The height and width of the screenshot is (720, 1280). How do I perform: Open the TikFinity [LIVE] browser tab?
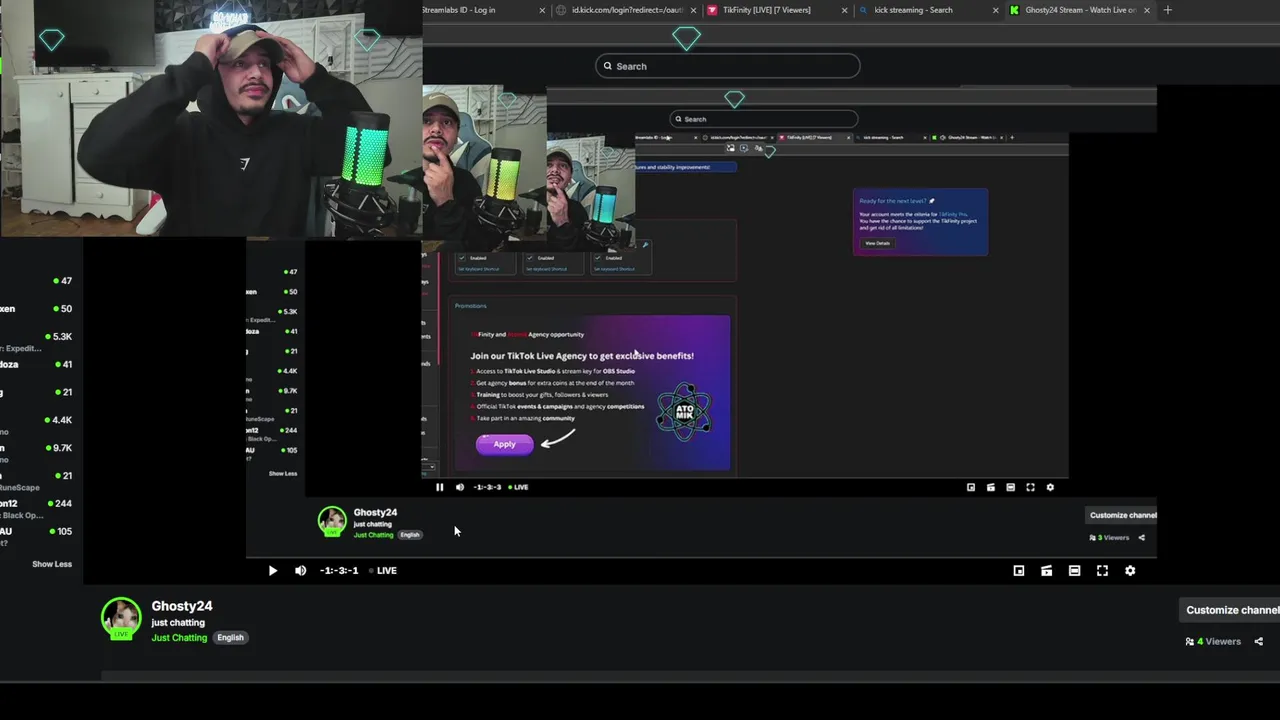[765, 10]
